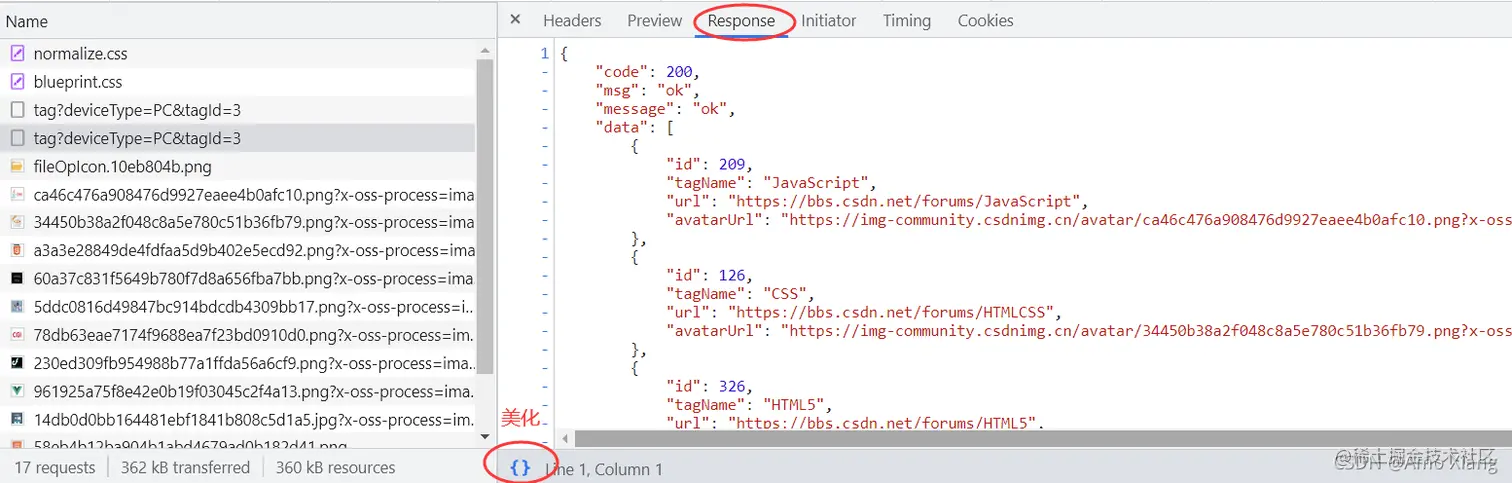1512x483 pixels.
Task: Click the thumbnail icon beside 14db0d0bb164481ebf1841b808c5d1a5.jpg
Action: pos(18,418)
